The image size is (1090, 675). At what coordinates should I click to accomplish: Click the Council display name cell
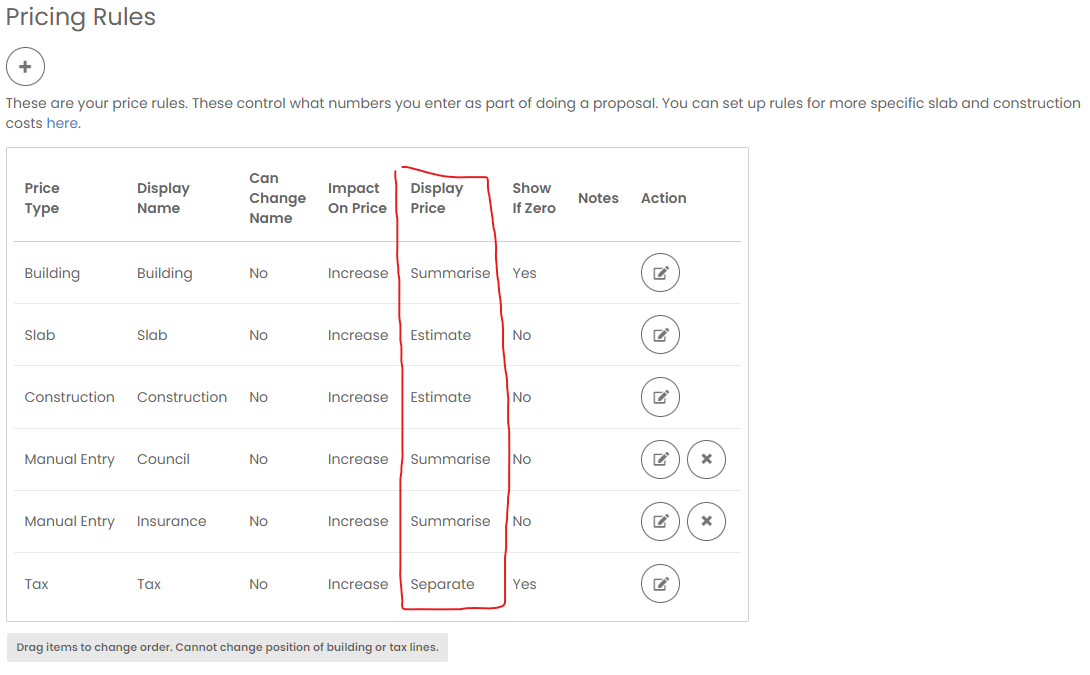coord(163,459)
